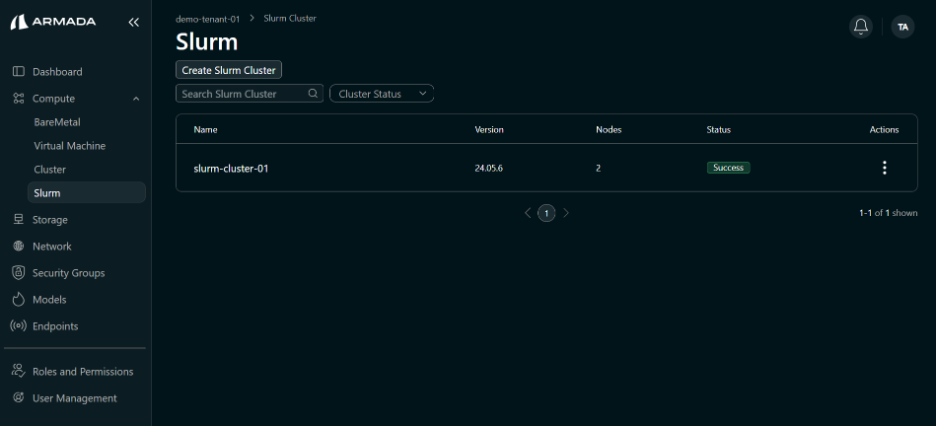
Task: Click the Endpoints broadcast icon
Action: click(19, 326)
